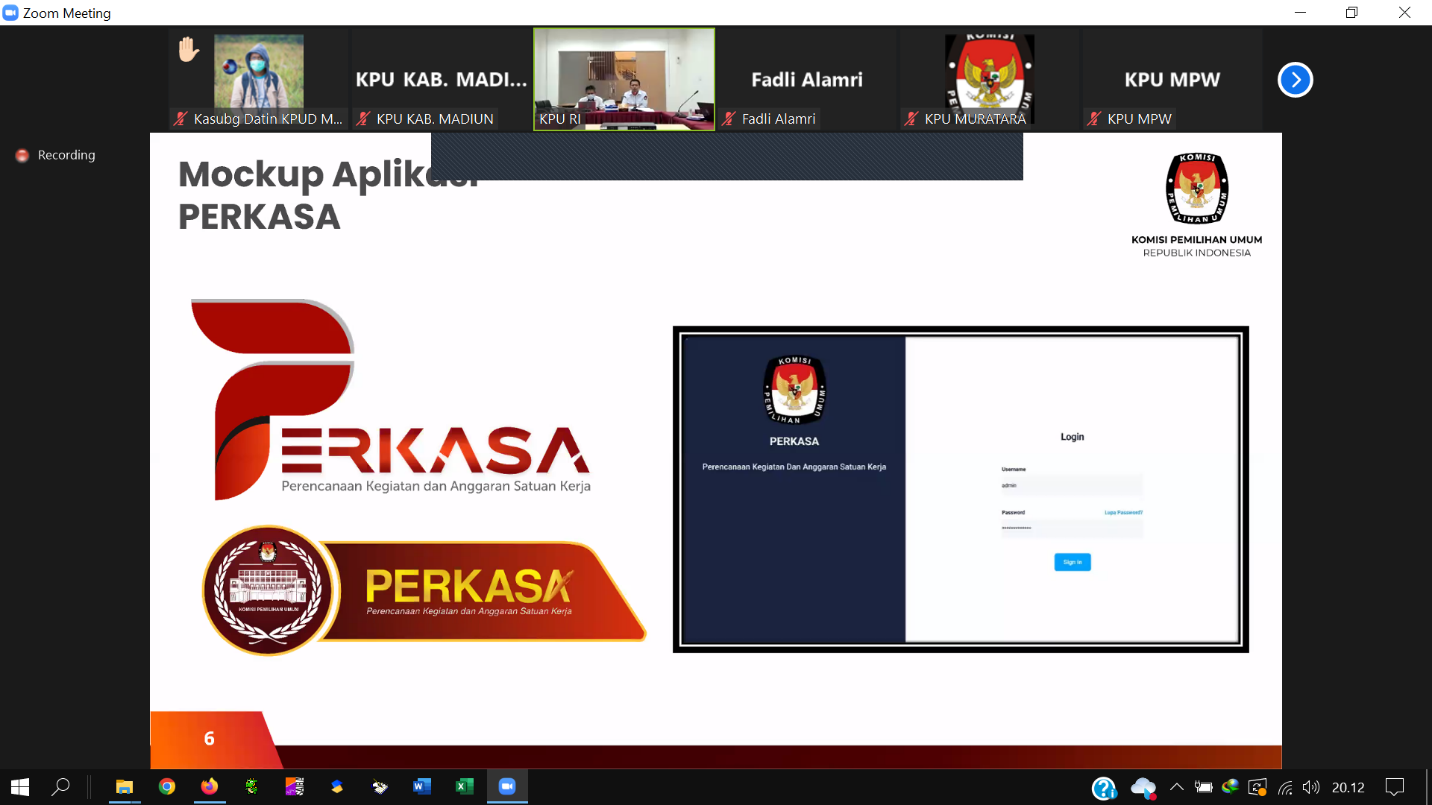Screen dimensions: 1432x805
Task: Launch Google Chrome from the taskbar
Action: [167, 786]
